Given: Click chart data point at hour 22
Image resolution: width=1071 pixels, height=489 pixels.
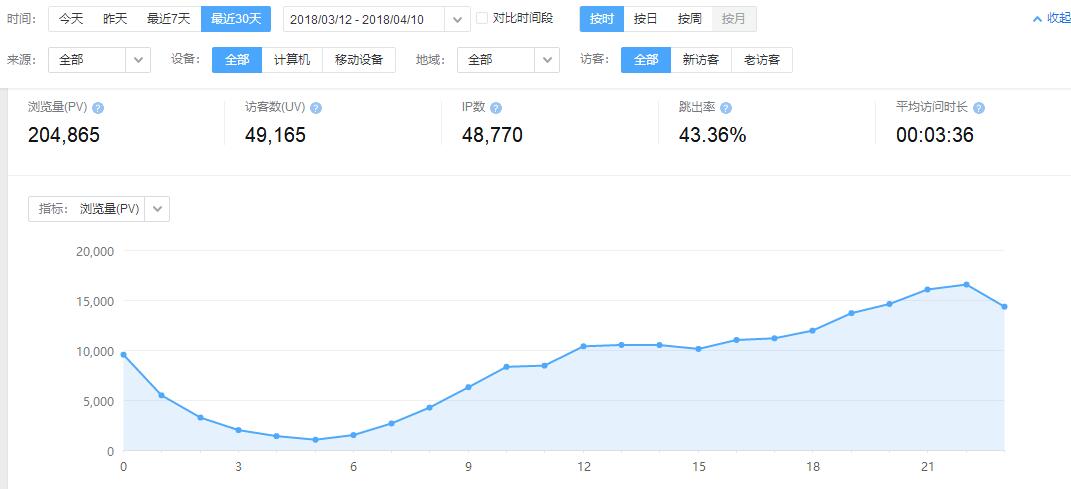Looking at the screenshot, I should [966, 284].
